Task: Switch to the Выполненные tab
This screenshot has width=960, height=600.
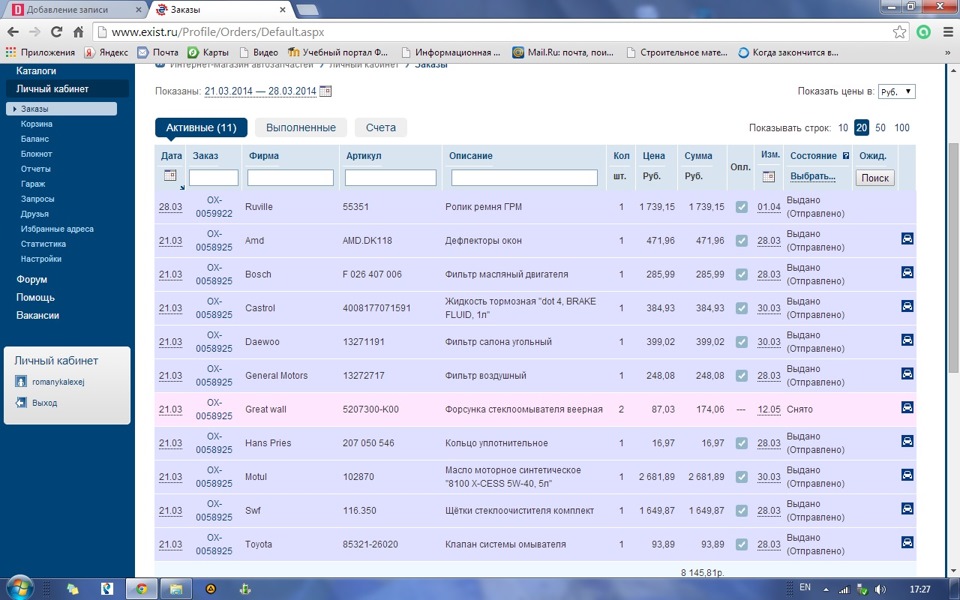Action: point(300,128)
